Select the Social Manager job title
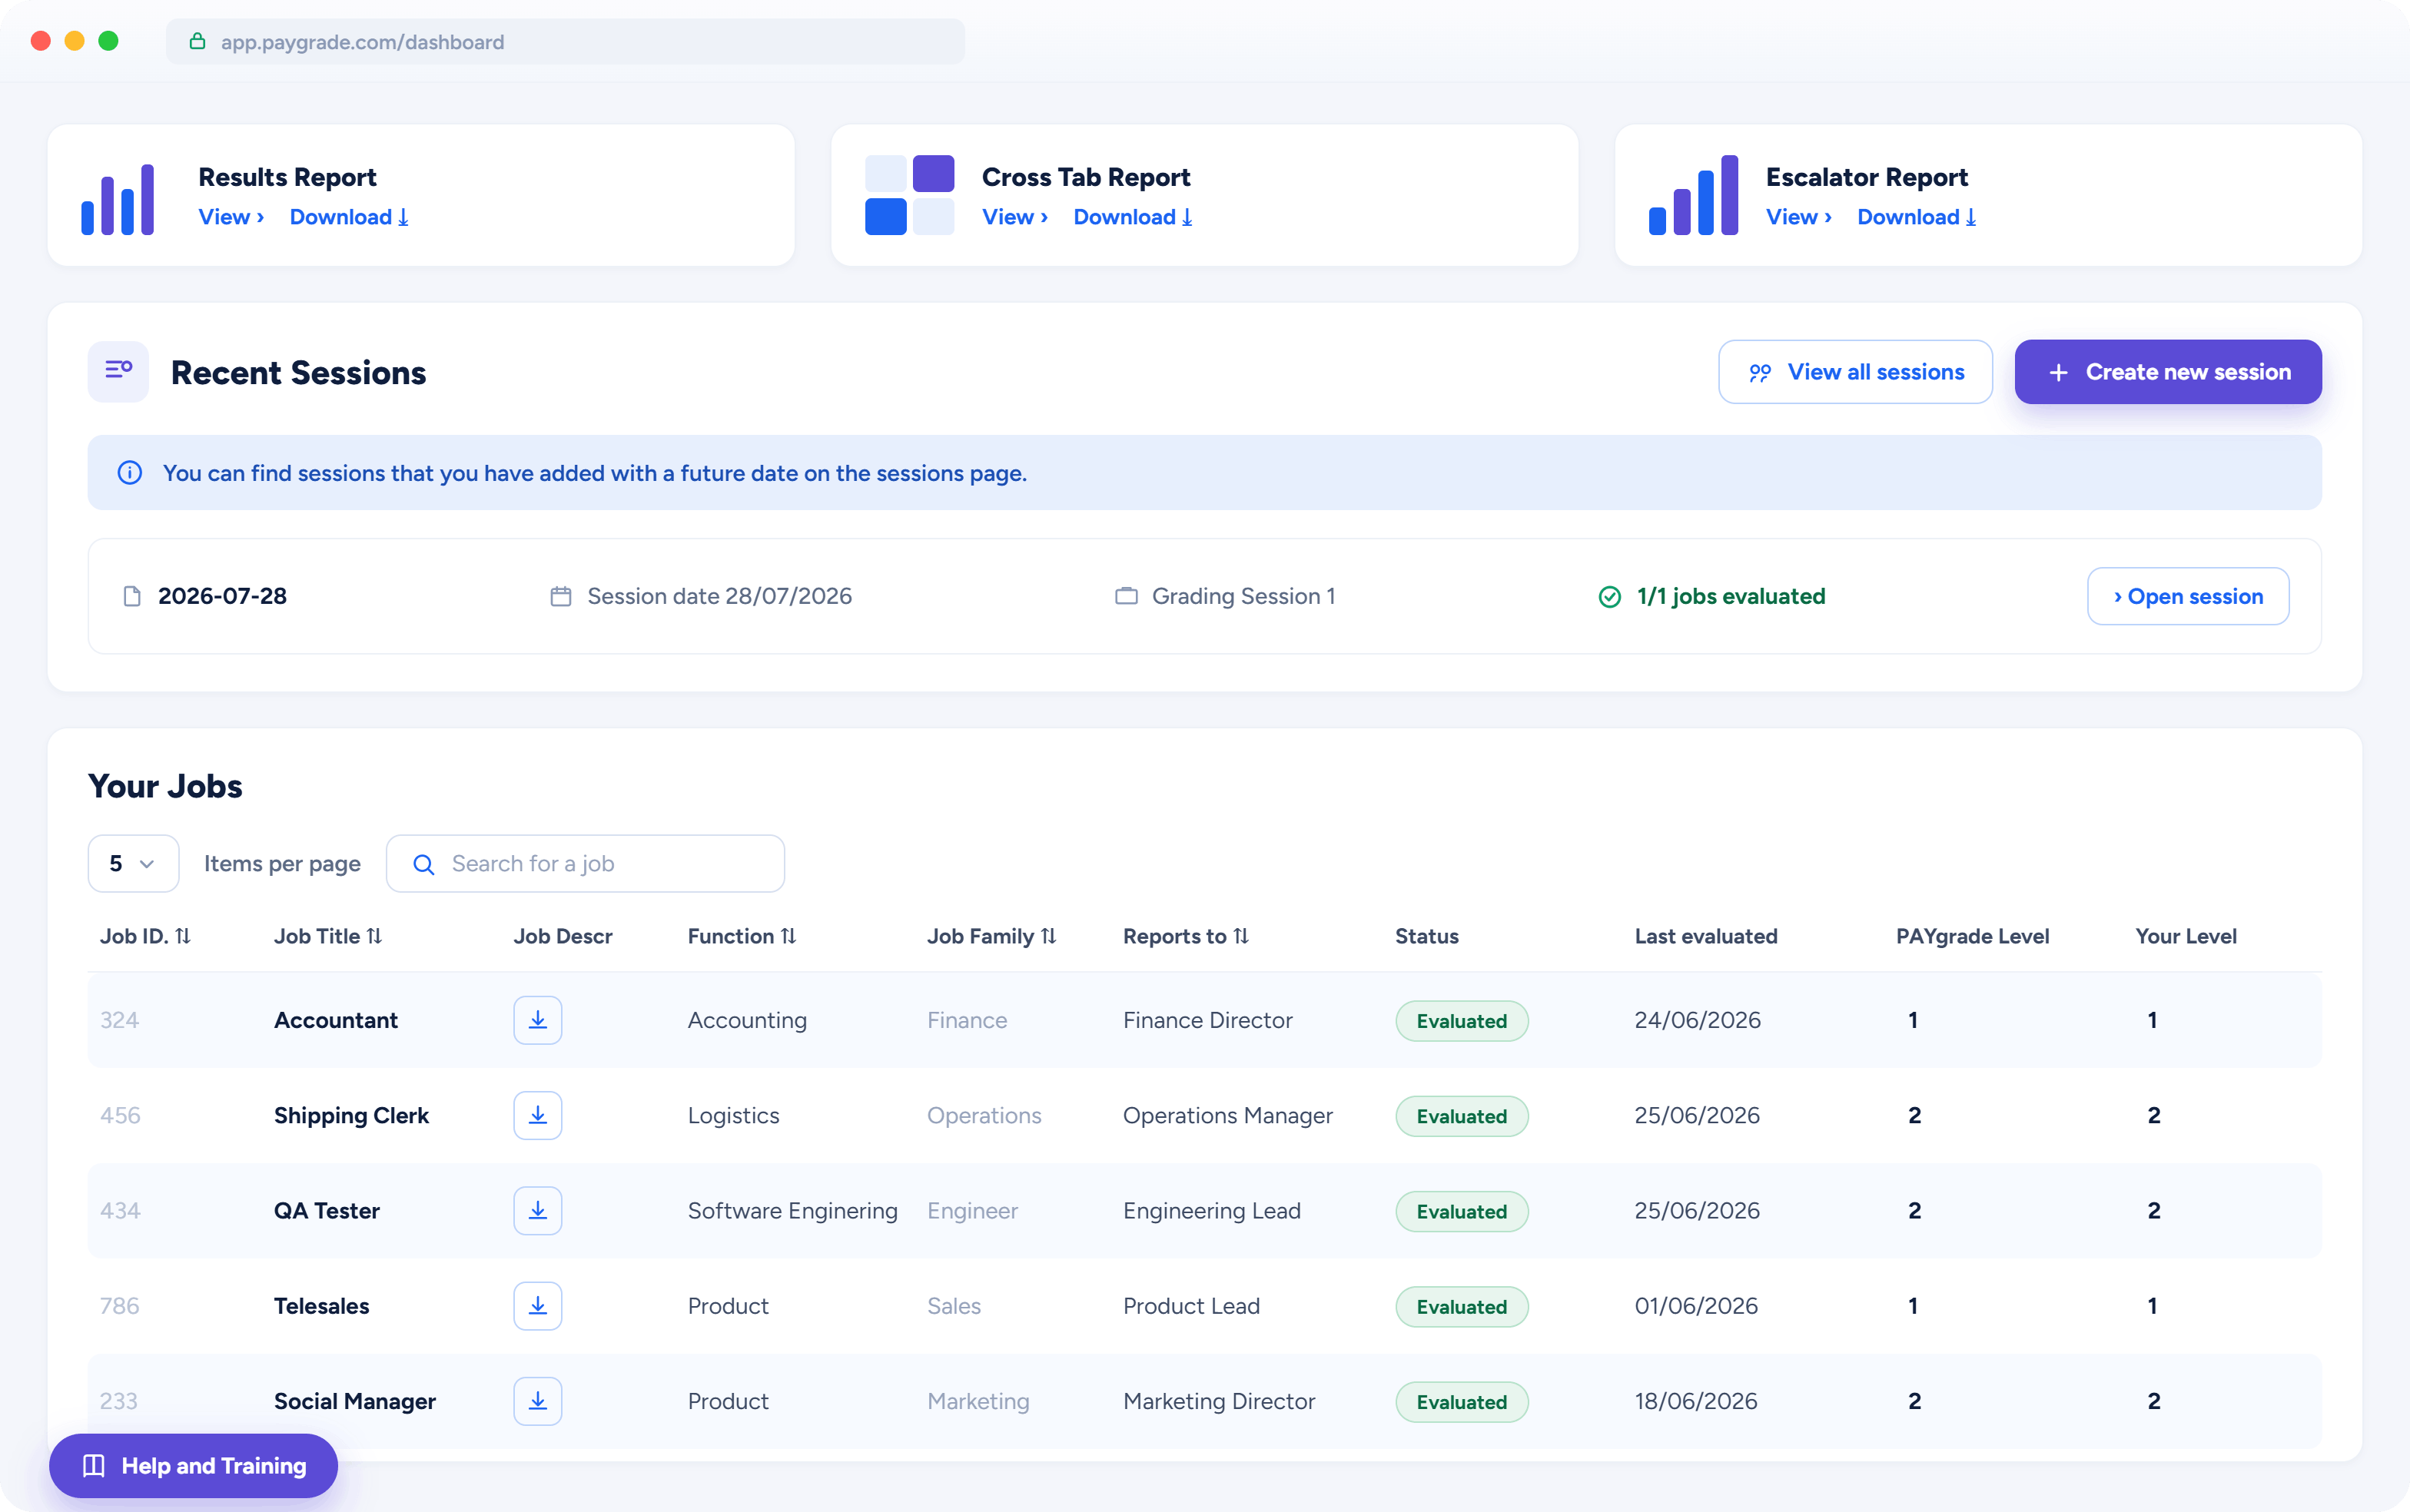 [x=355, y=1401]
